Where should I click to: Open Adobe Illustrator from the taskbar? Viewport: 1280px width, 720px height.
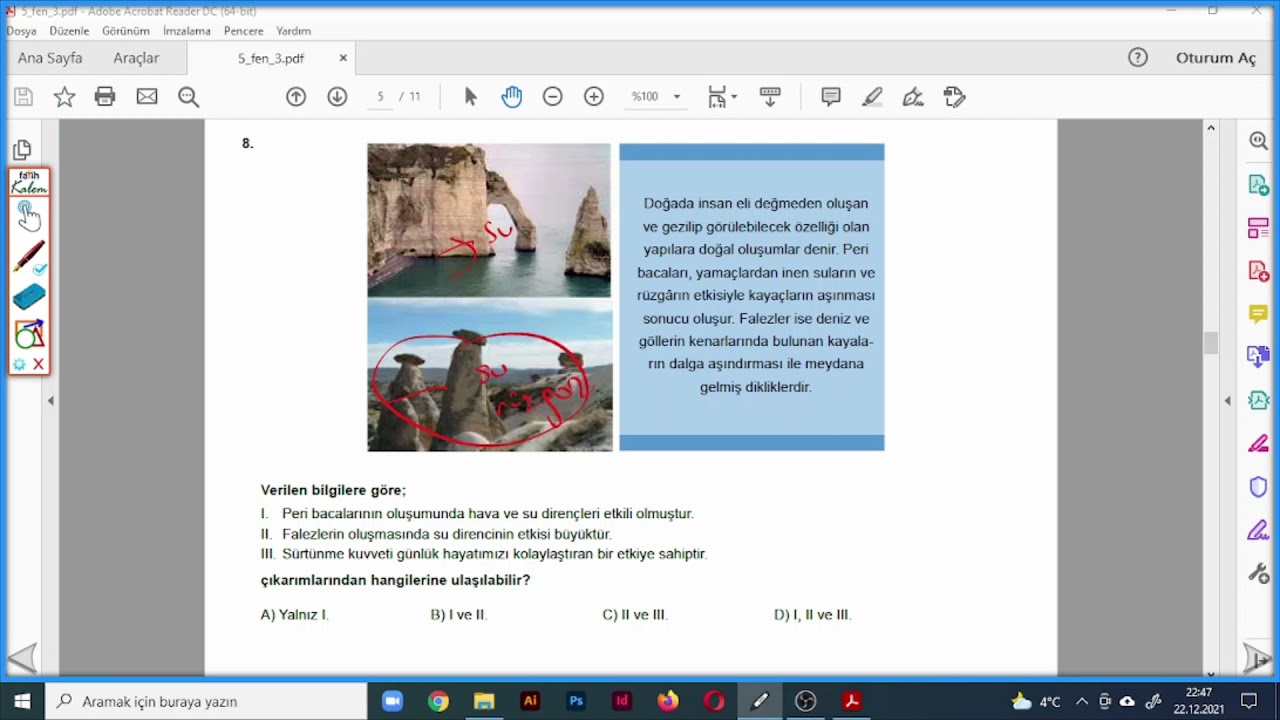530,701
